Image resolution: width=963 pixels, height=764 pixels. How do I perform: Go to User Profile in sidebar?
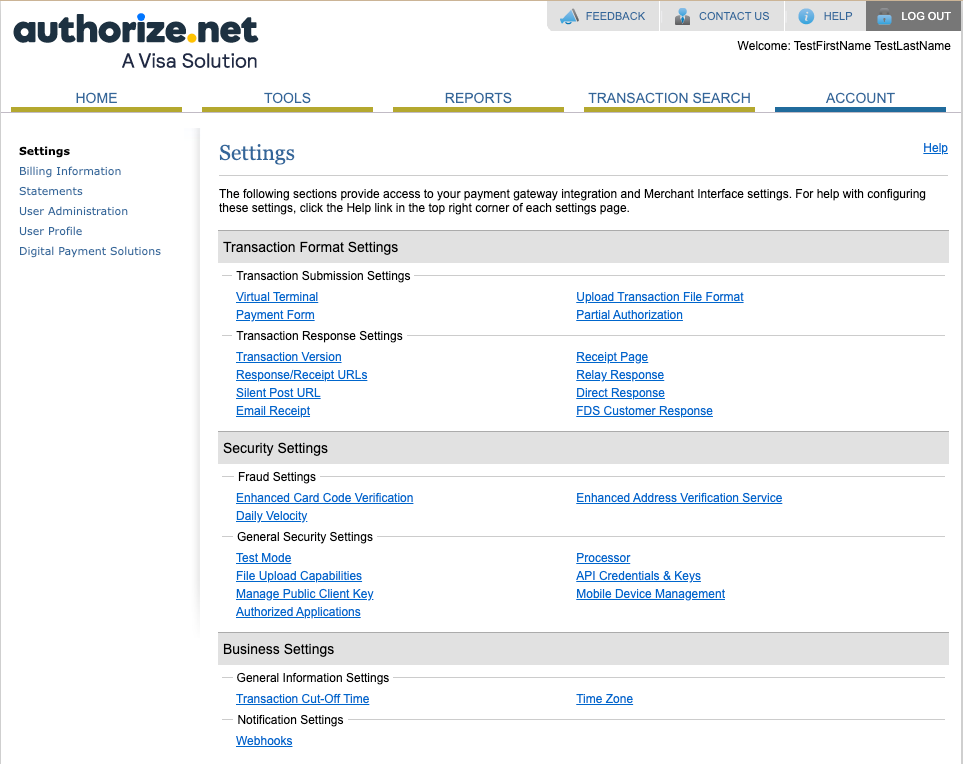click(x=50, y=231)
